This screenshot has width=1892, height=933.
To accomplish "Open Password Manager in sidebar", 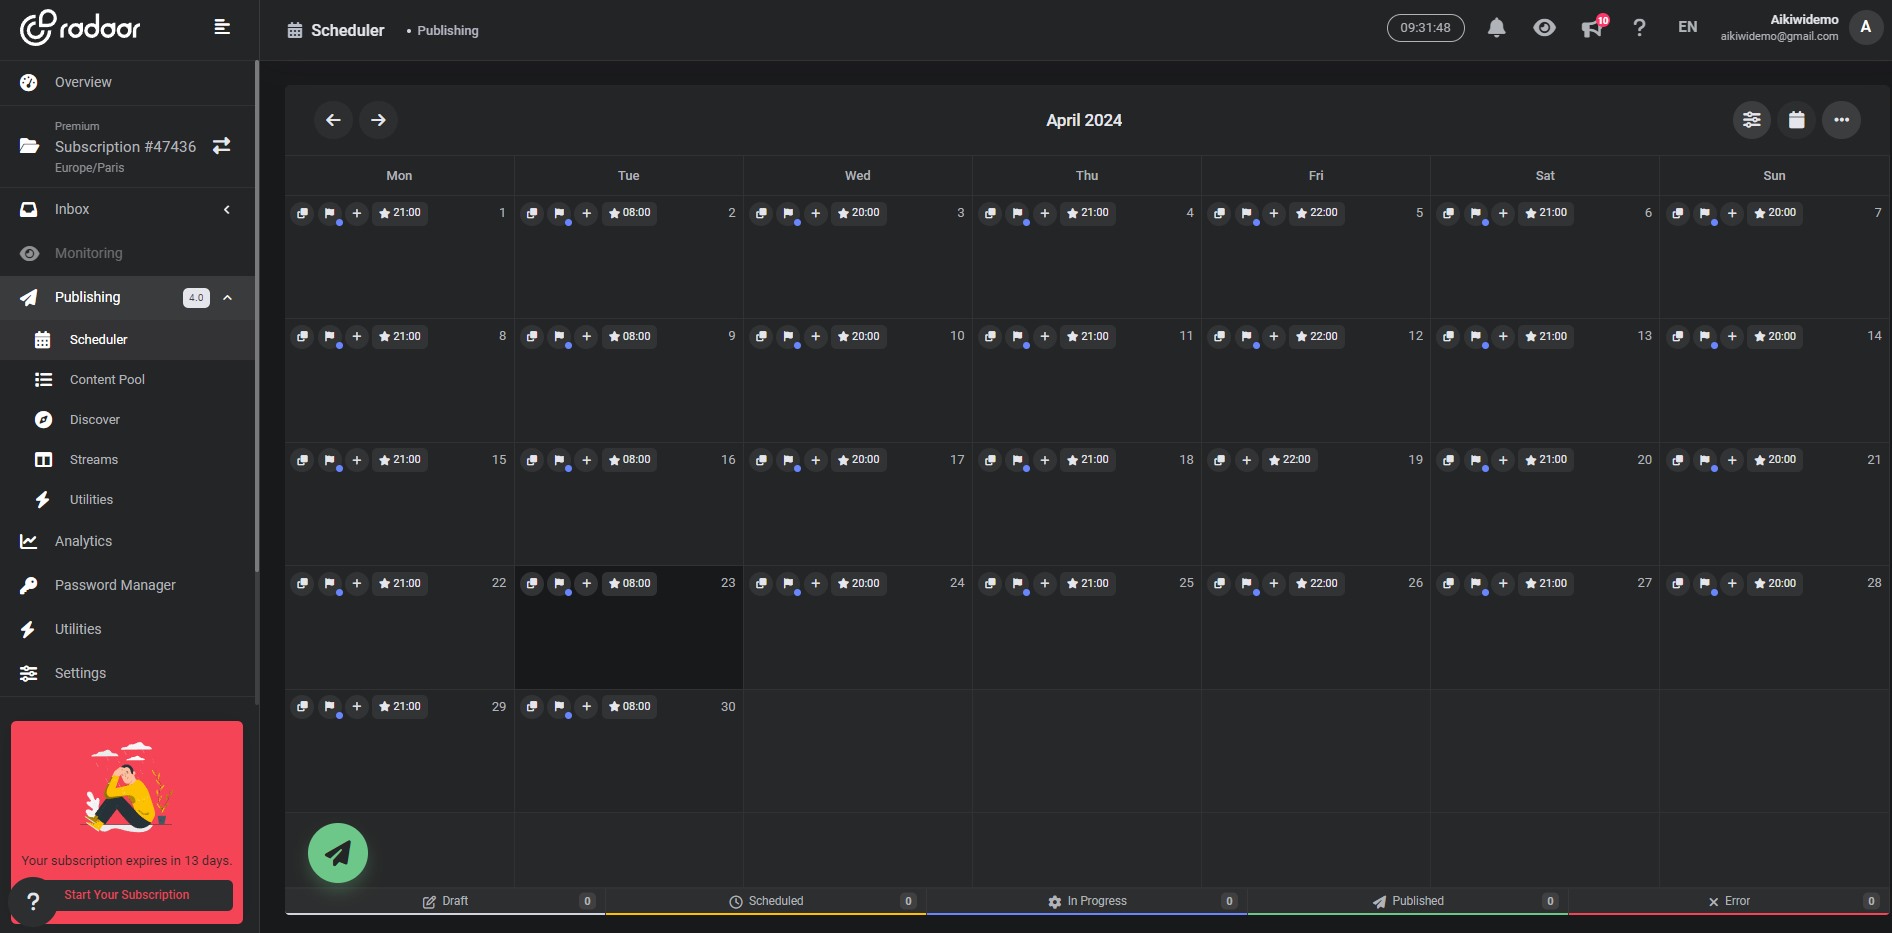I will coord(128,585).
